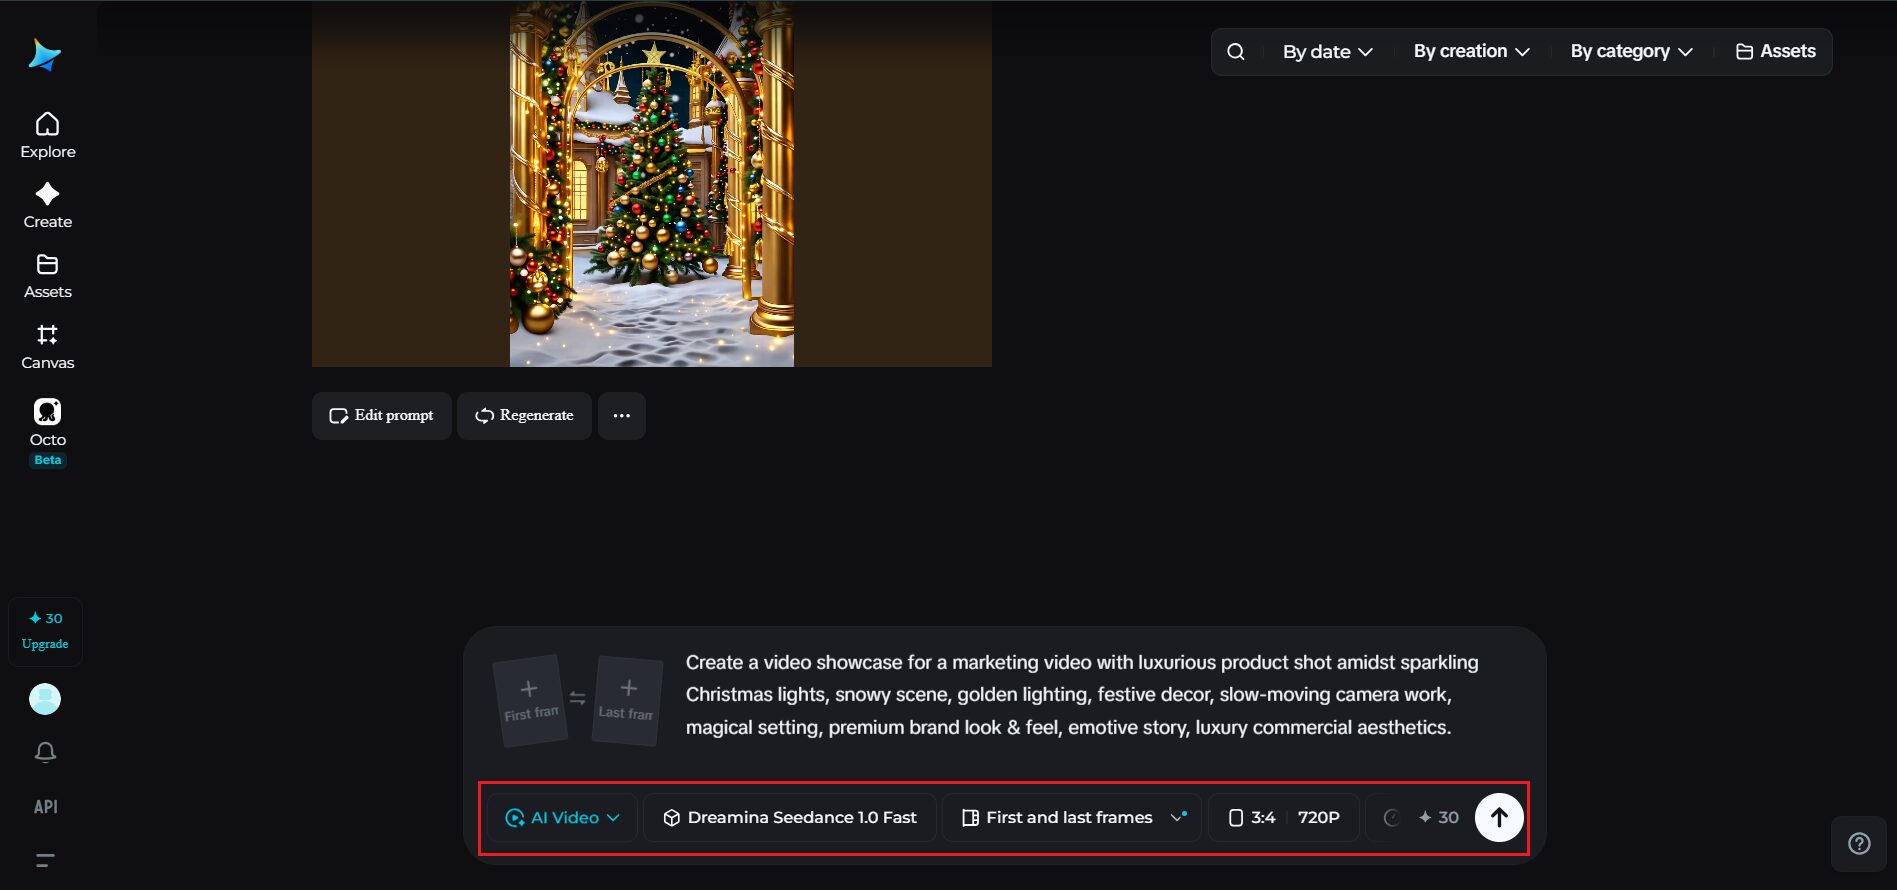Open the Create section
Screen dimensions: 1897x890
(47, 206)
